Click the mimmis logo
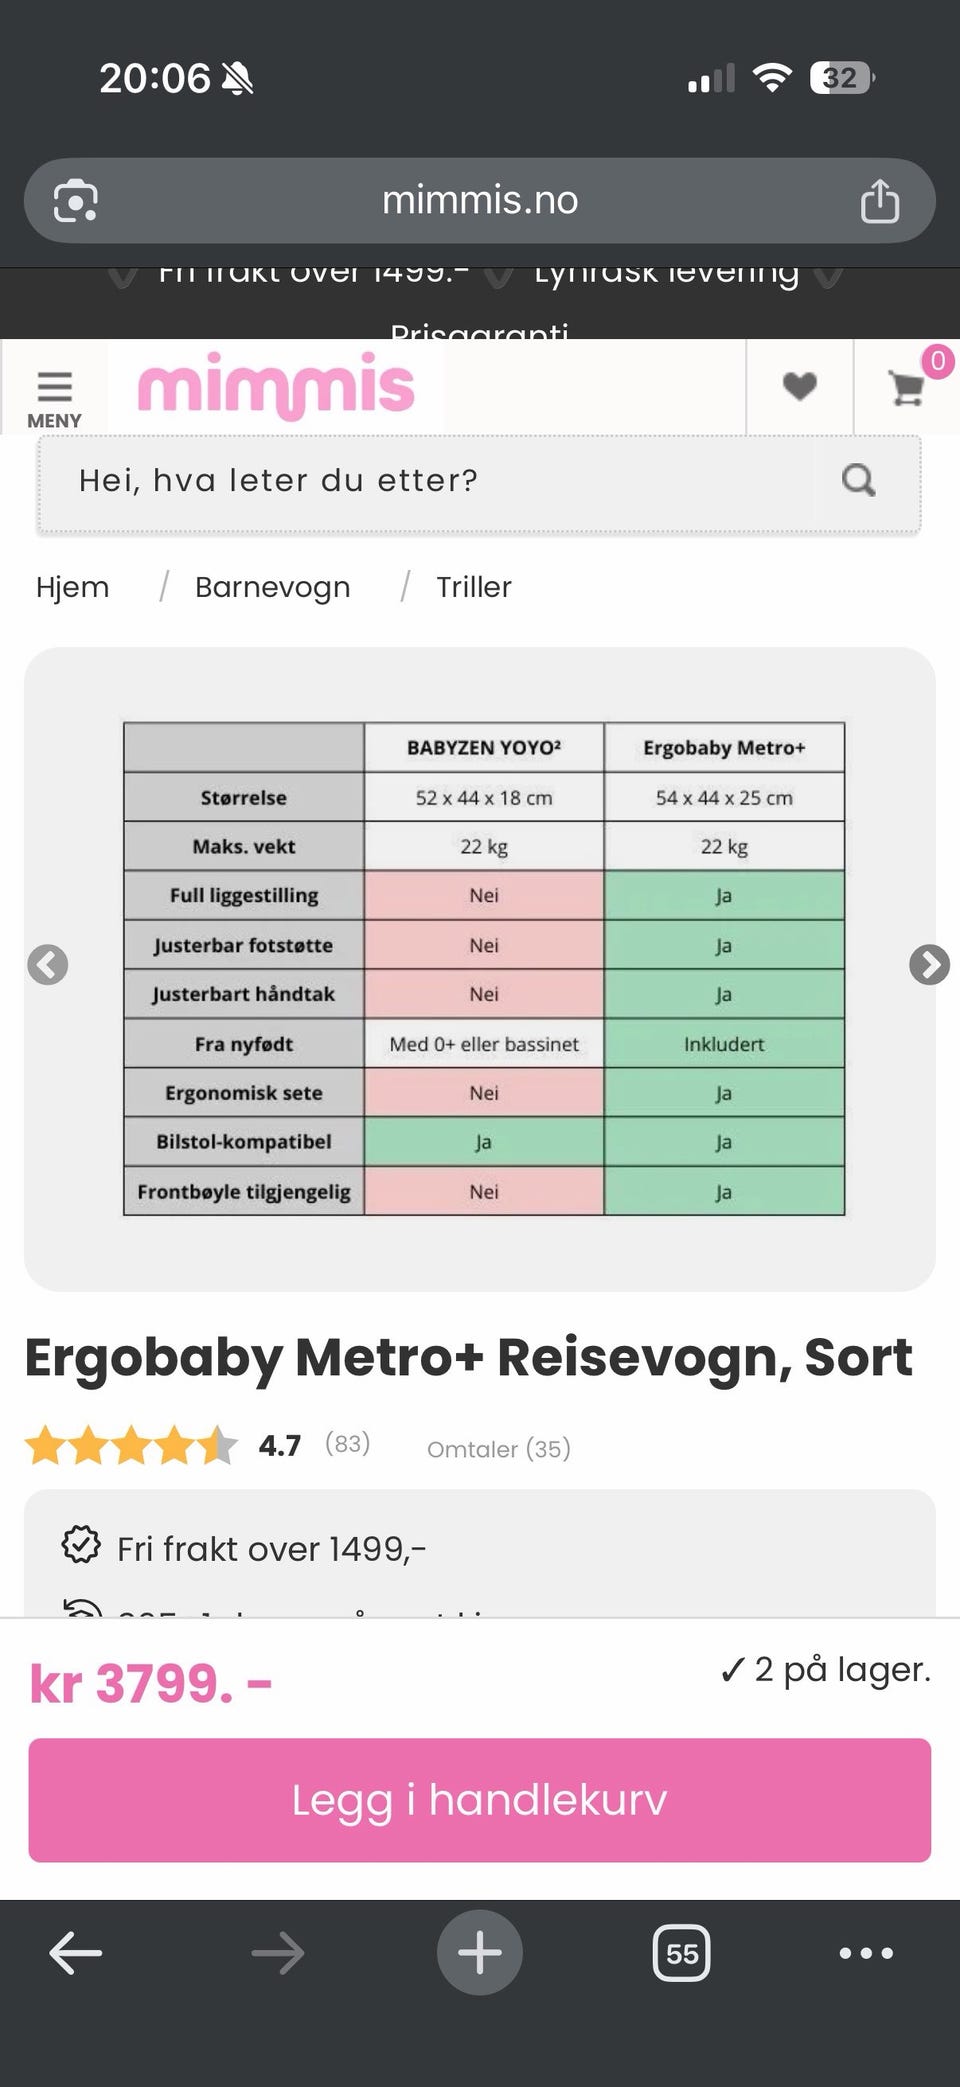The image size is (960, 2087). [x=276, y=386]
